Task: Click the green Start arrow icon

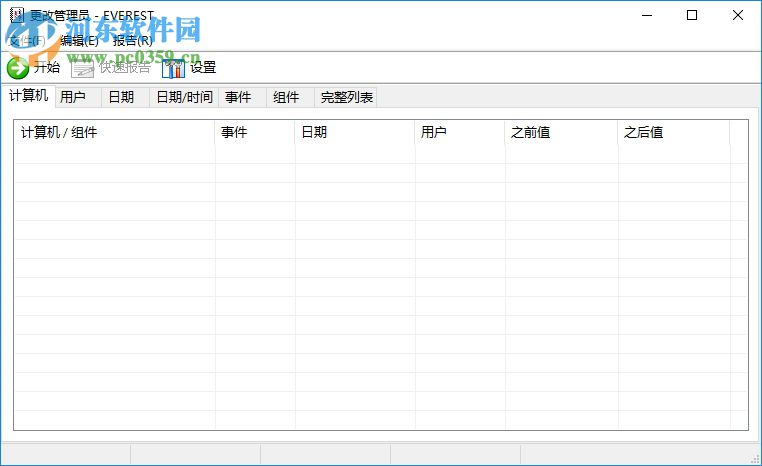Action: (x=18, y=68)
